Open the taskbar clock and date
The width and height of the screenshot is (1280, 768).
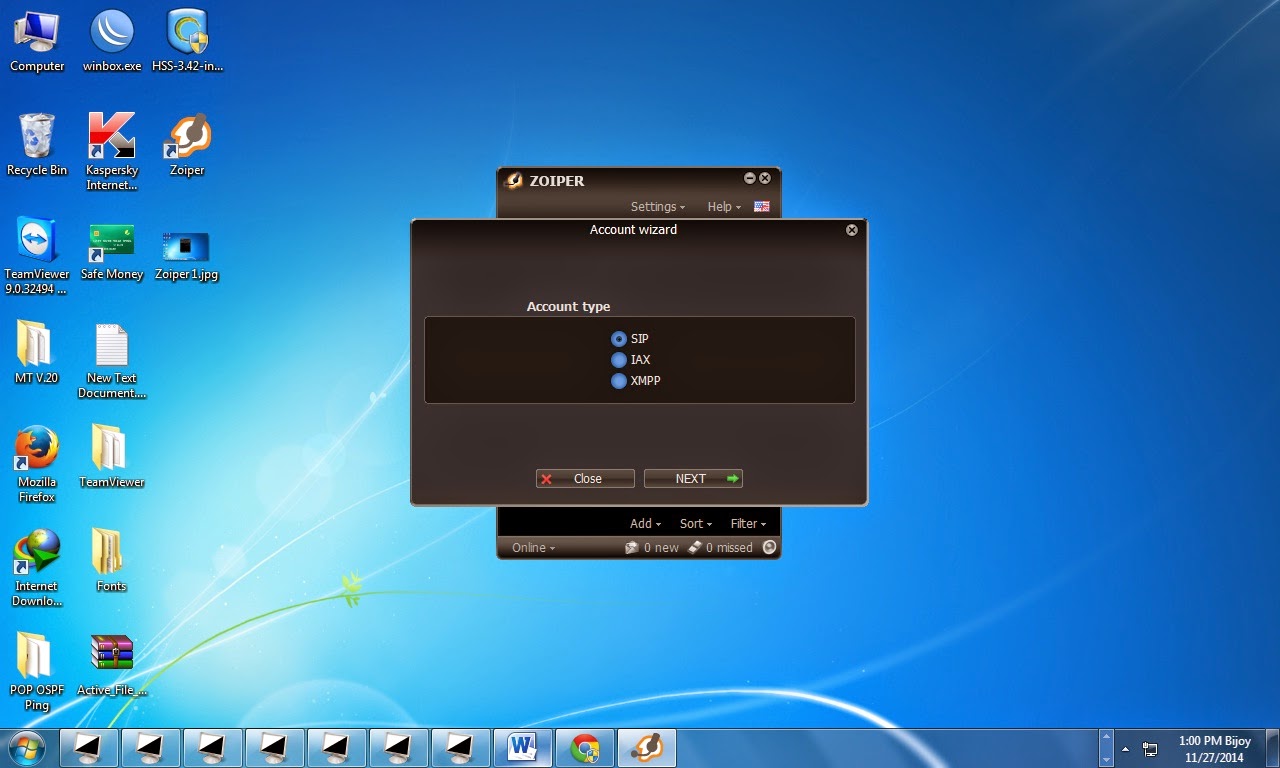click(x=1212, y=748)
